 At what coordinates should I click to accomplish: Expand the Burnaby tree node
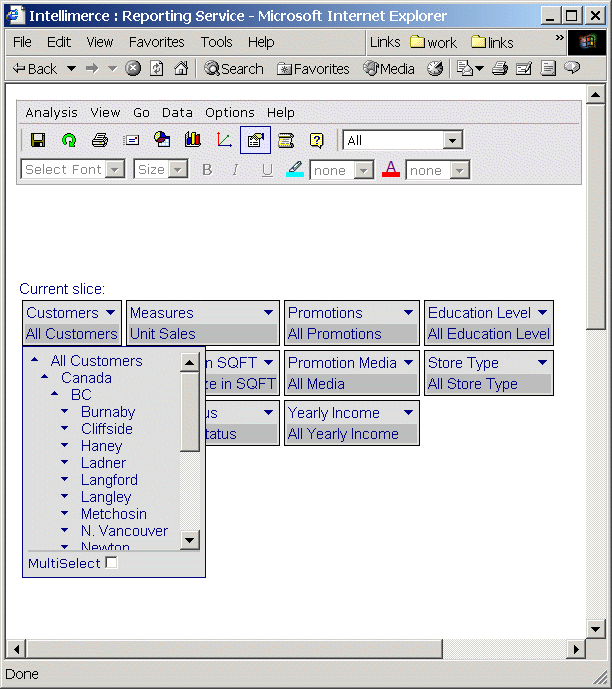(x=65, y=411)
